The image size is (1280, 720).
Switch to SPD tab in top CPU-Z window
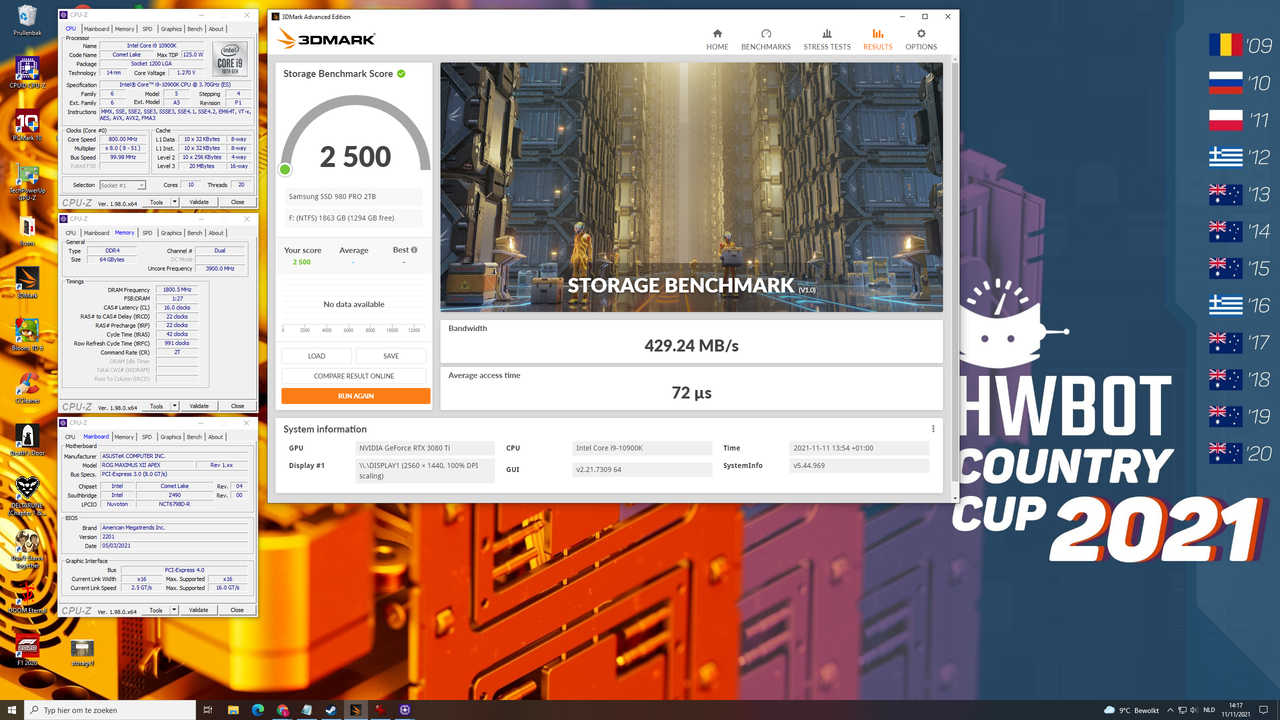147,29
